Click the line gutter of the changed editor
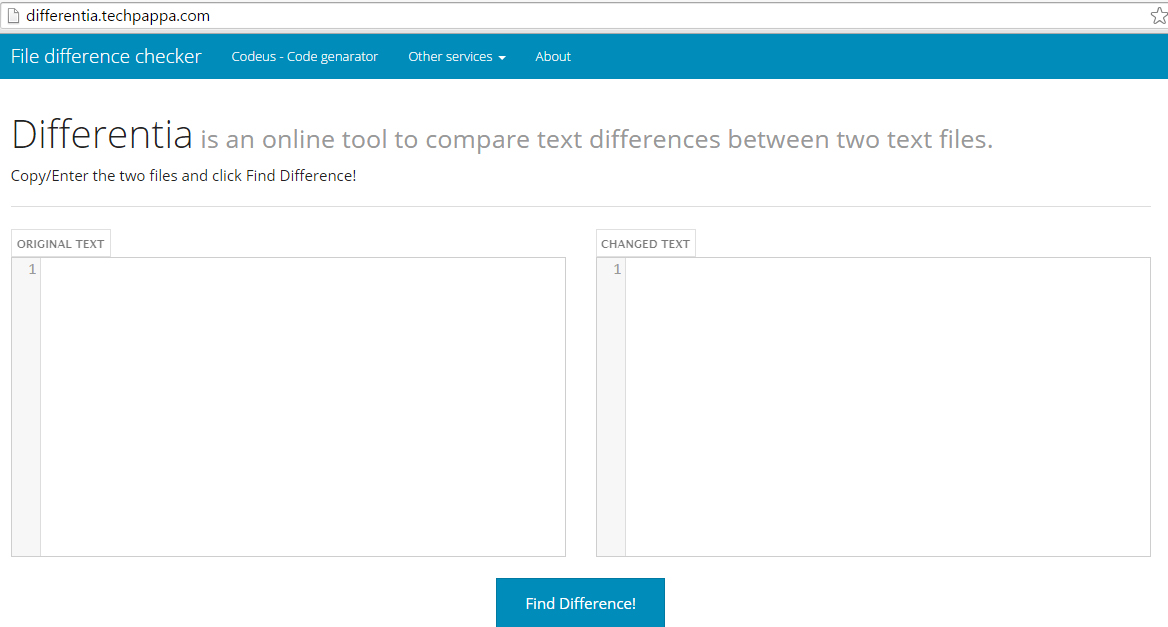1168x627 pixels. click(x=611, y=400)
